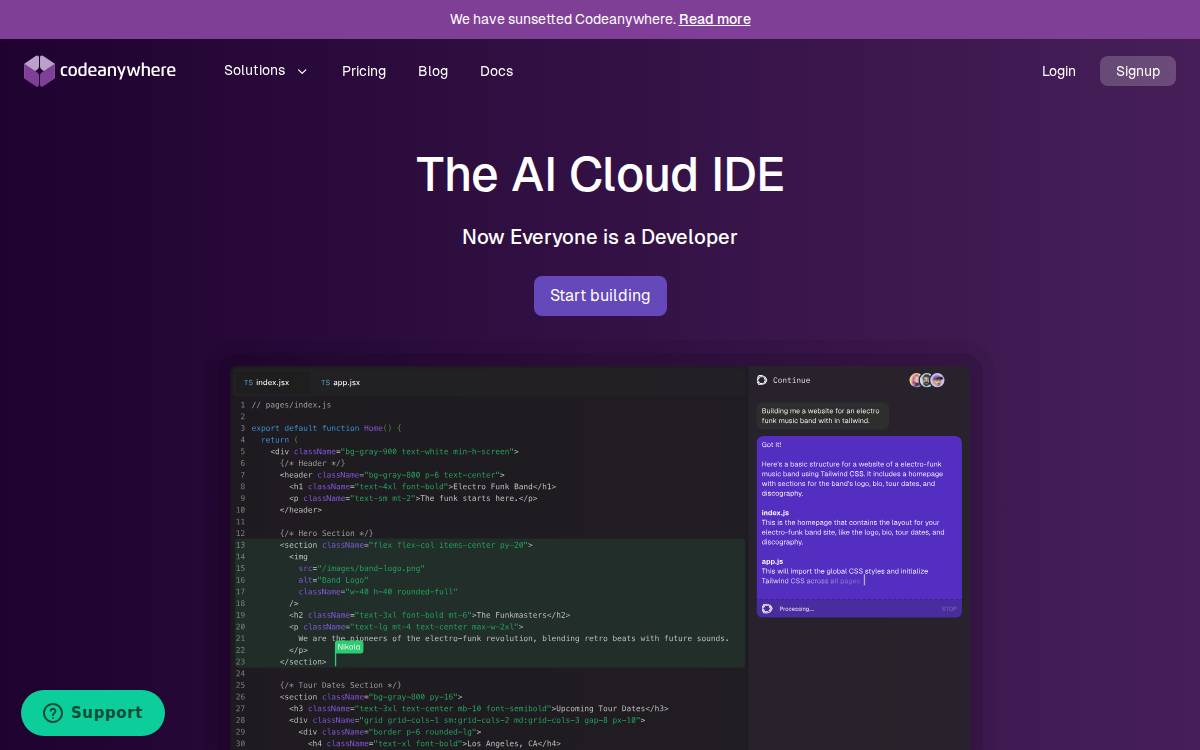1200x750 pixels.
Task: Click the Codeanywhere cube logo
Action: click(x=39, y=71)
